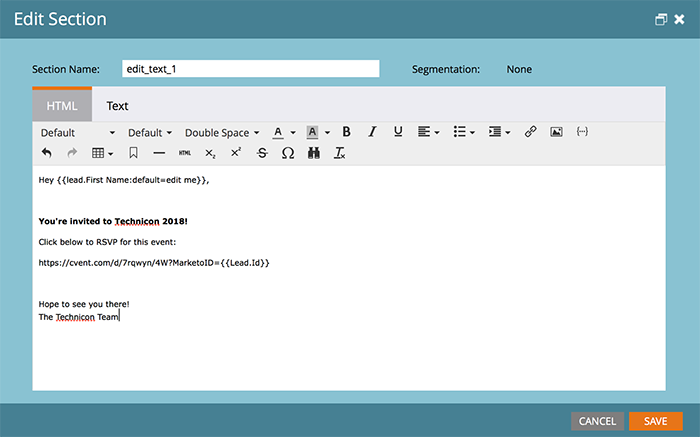This screenshot has width=700, height=437.
Task: Expand the list style dropdown arrow
Action: pos(472,133)
